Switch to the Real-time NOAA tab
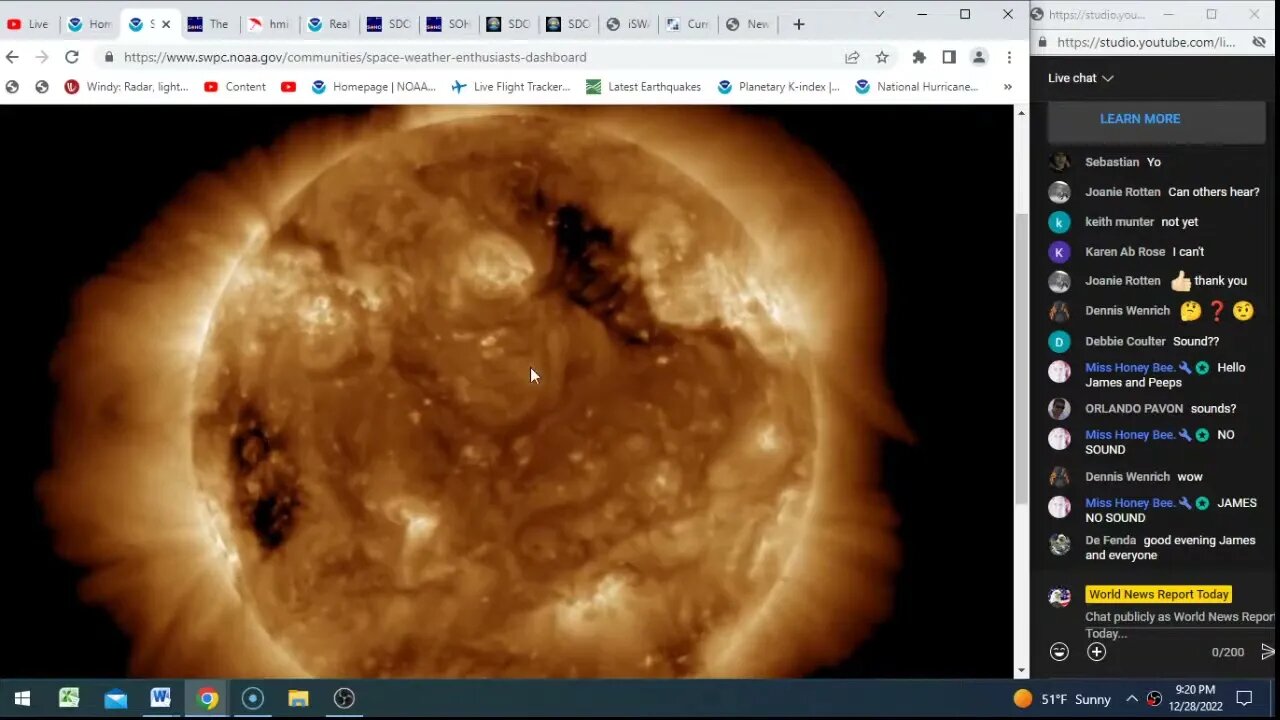This screenshot has height=720, width=1280. pos(329,24)
